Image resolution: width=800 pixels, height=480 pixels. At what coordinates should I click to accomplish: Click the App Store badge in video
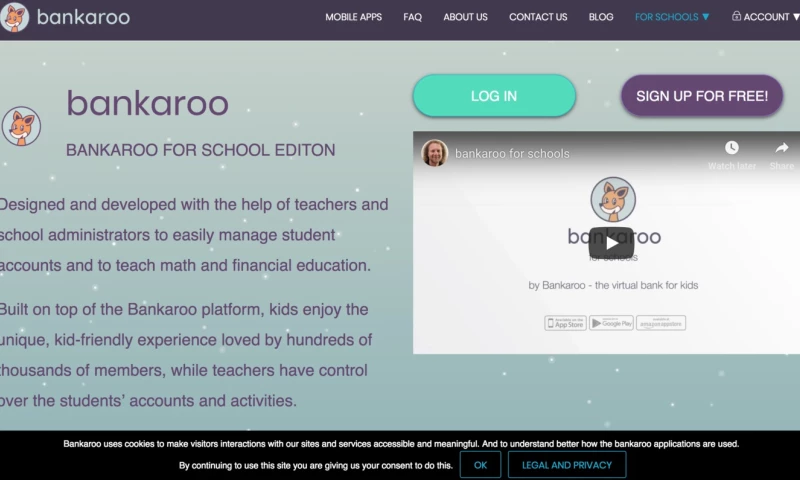click(565, 323)
